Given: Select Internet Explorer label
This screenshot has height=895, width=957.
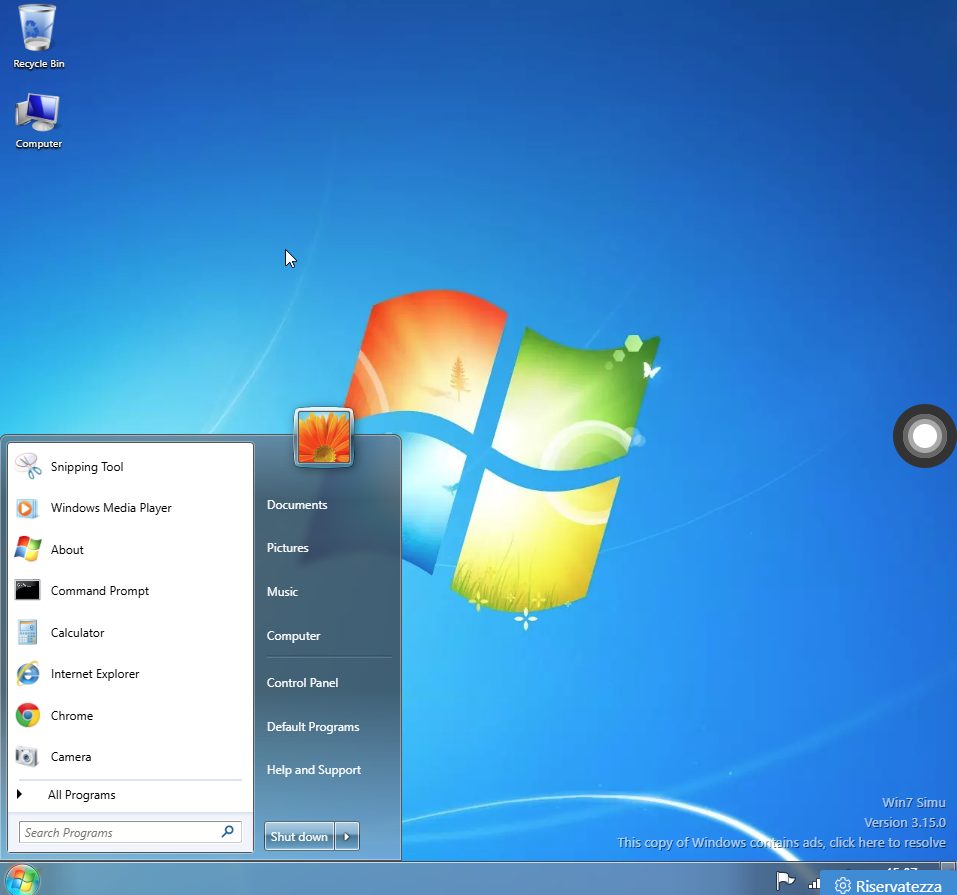Looking at the screenshot, I should coord(95,674).
